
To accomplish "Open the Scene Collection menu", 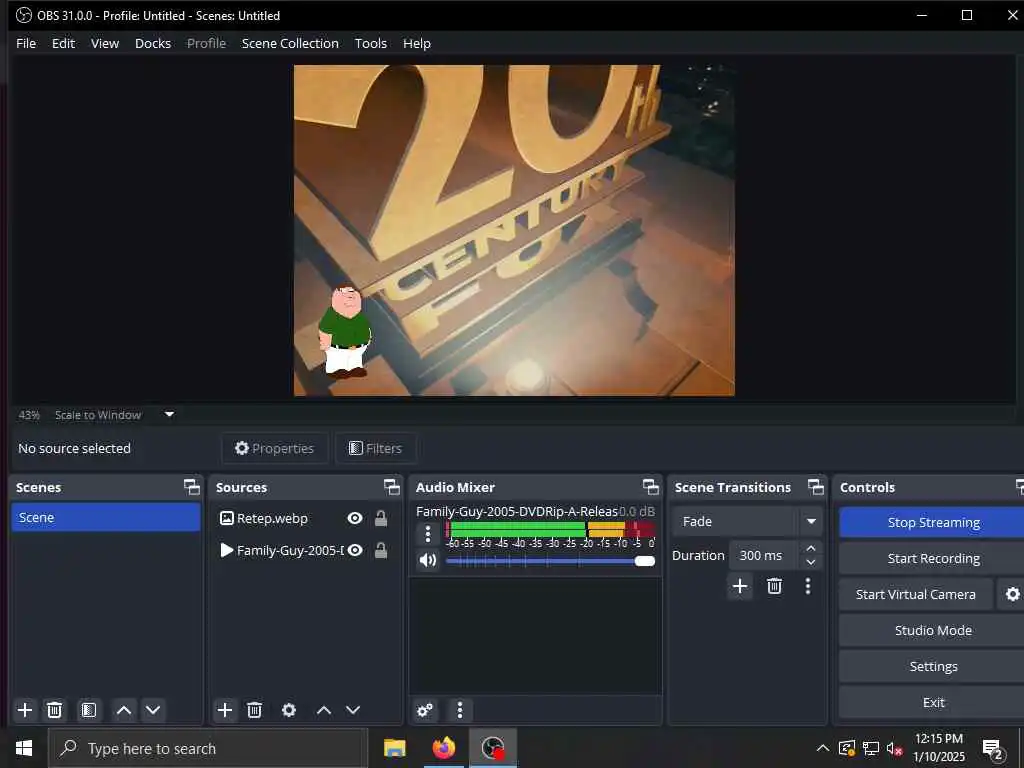I will point(290,43).
